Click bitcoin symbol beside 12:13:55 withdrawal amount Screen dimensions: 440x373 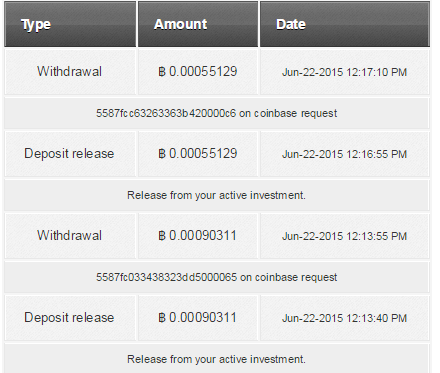point(162,236)
